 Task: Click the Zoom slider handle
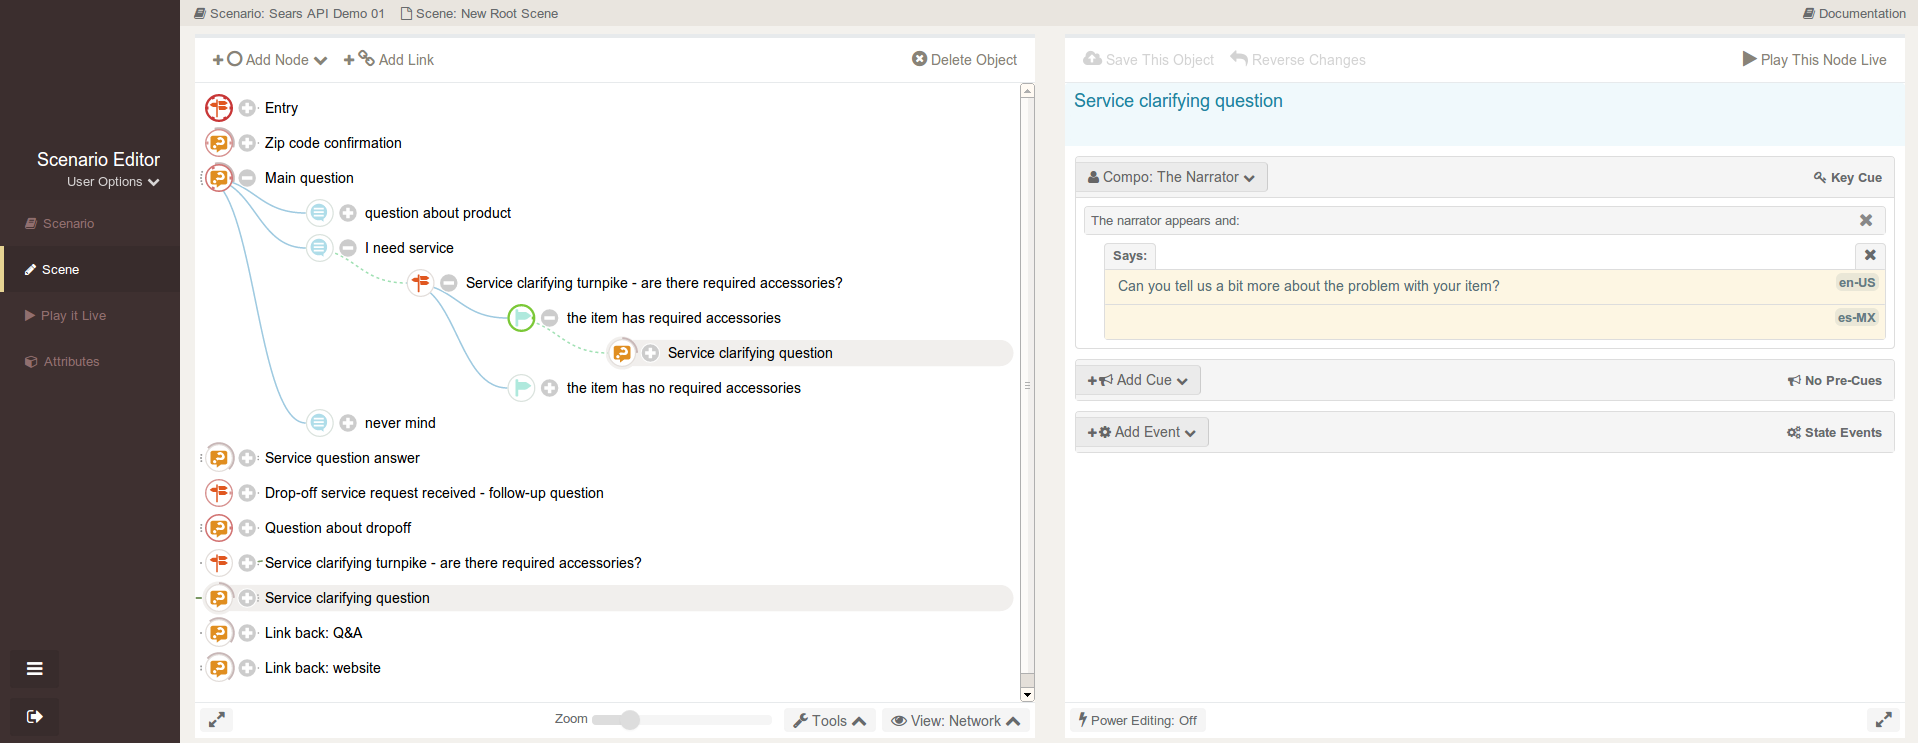click(629, 720)
